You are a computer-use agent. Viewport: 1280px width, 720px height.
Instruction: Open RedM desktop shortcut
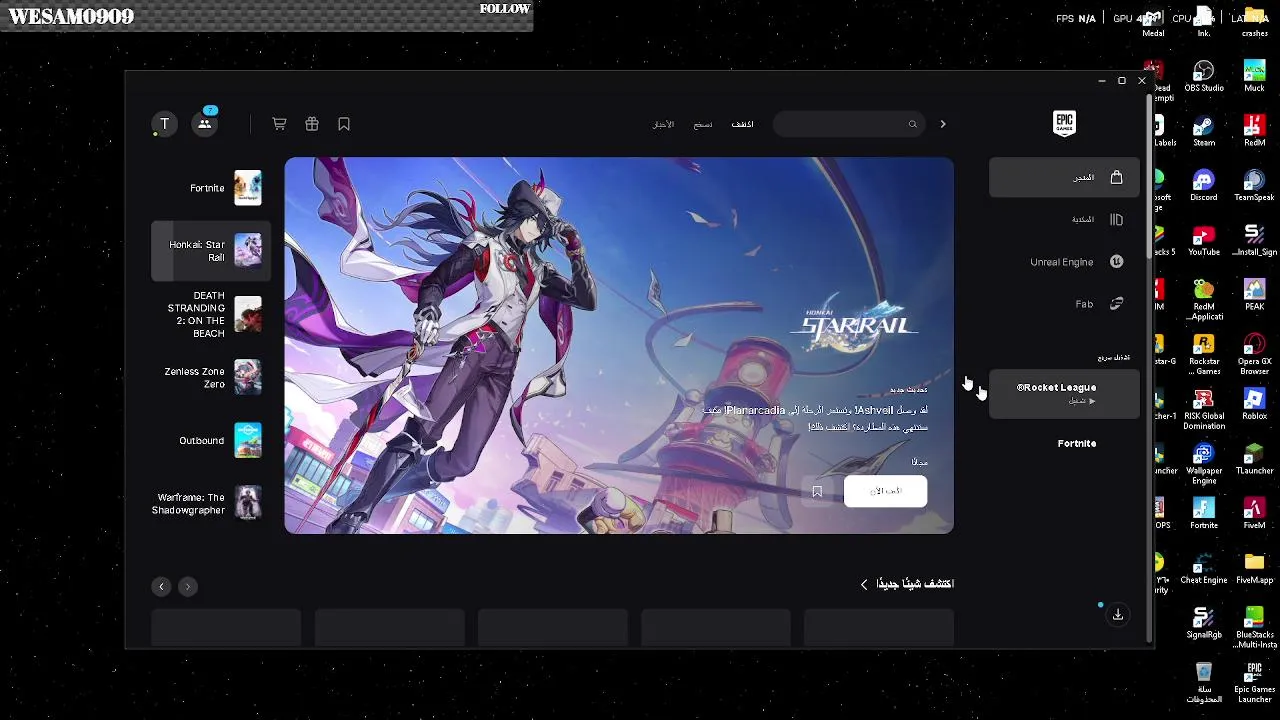[x=1254, y=131]
